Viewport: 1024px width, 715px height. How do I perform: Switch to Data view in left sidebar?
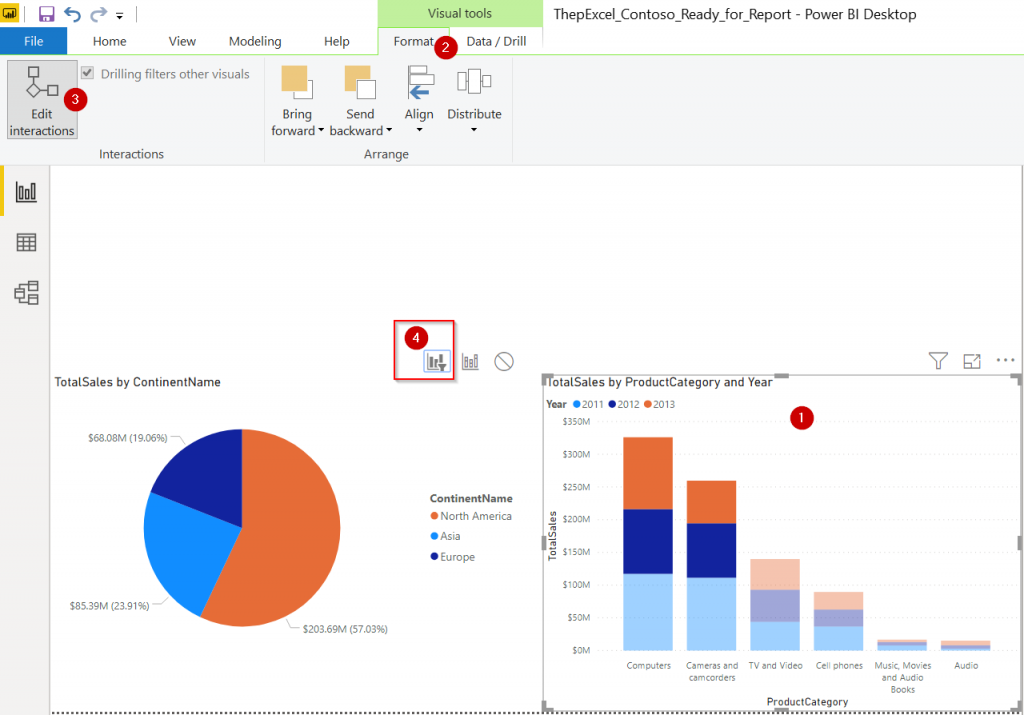(x=26, y=242)
